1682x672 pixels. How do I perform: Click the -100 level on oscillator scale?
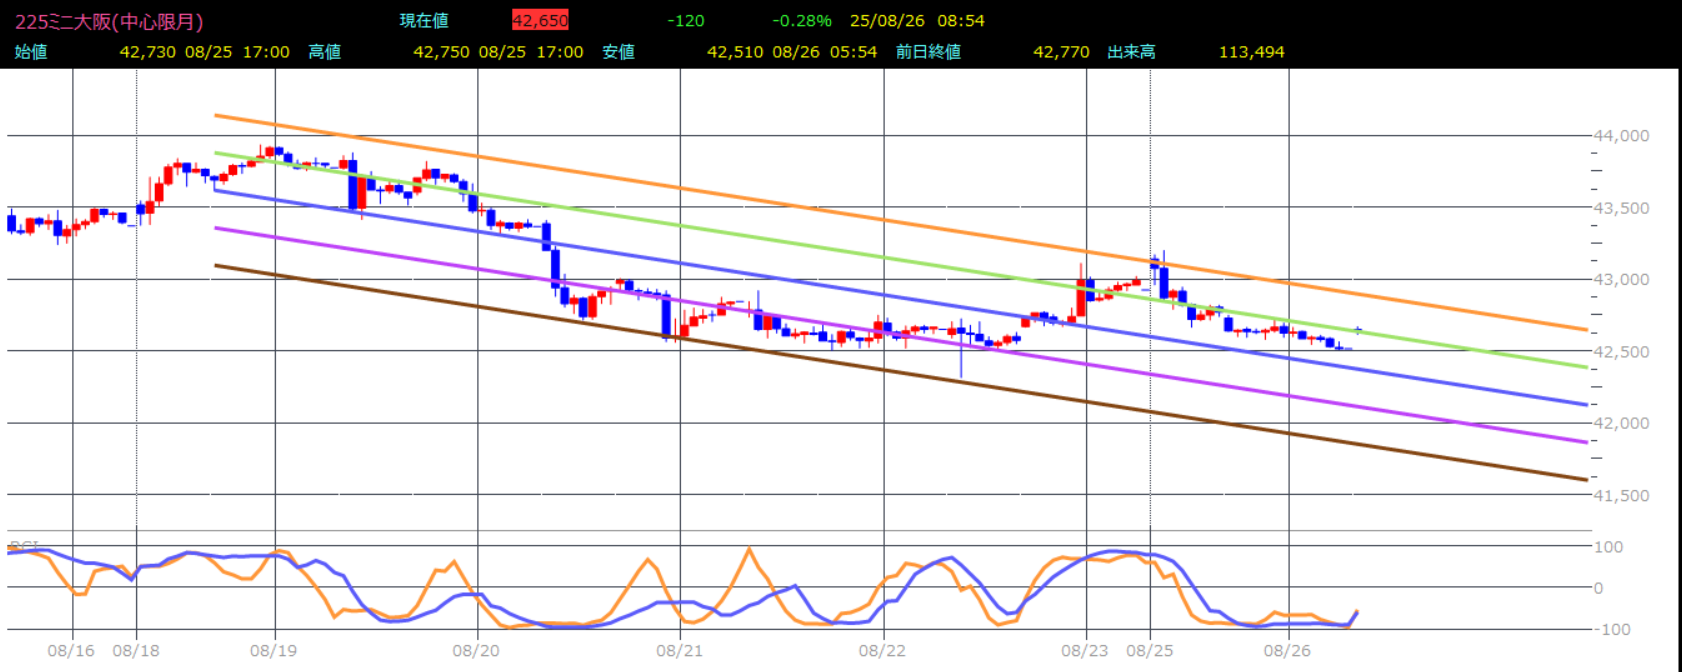pos(1611,630)
